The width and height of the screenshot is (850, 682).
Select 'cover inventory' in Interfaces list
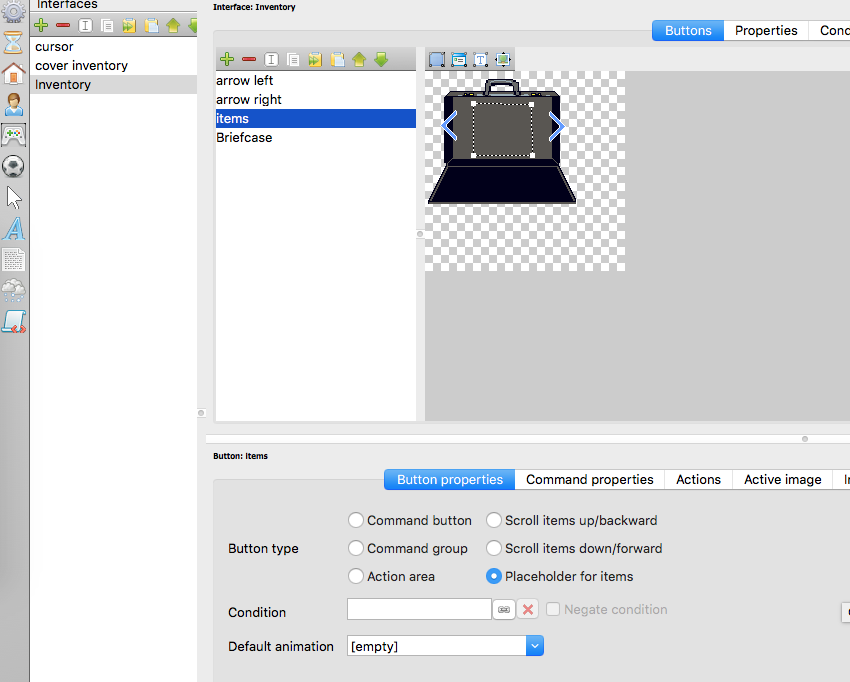[113, 66]
